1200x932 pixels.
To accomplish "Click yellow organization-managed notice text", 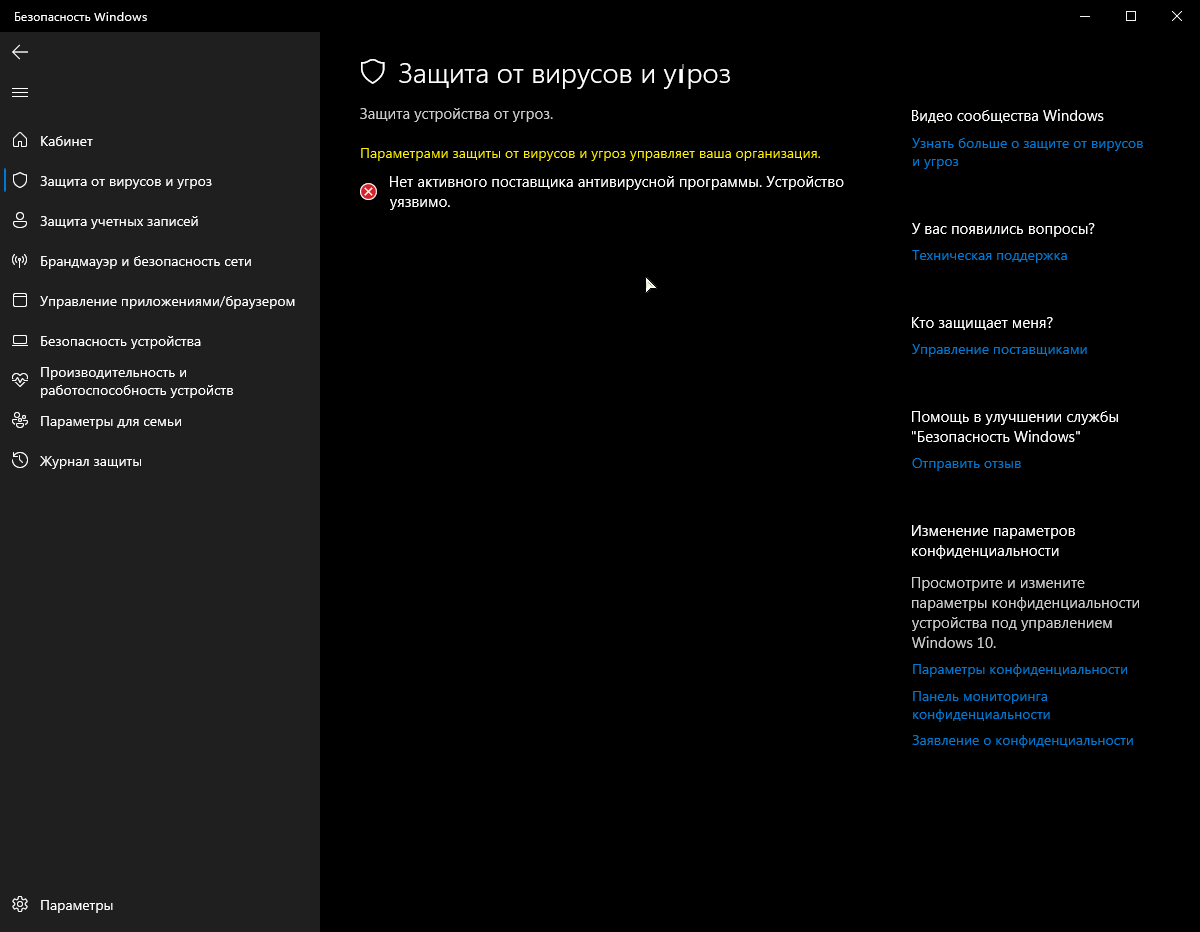I will pyautogui.click(x=590, y=154).
